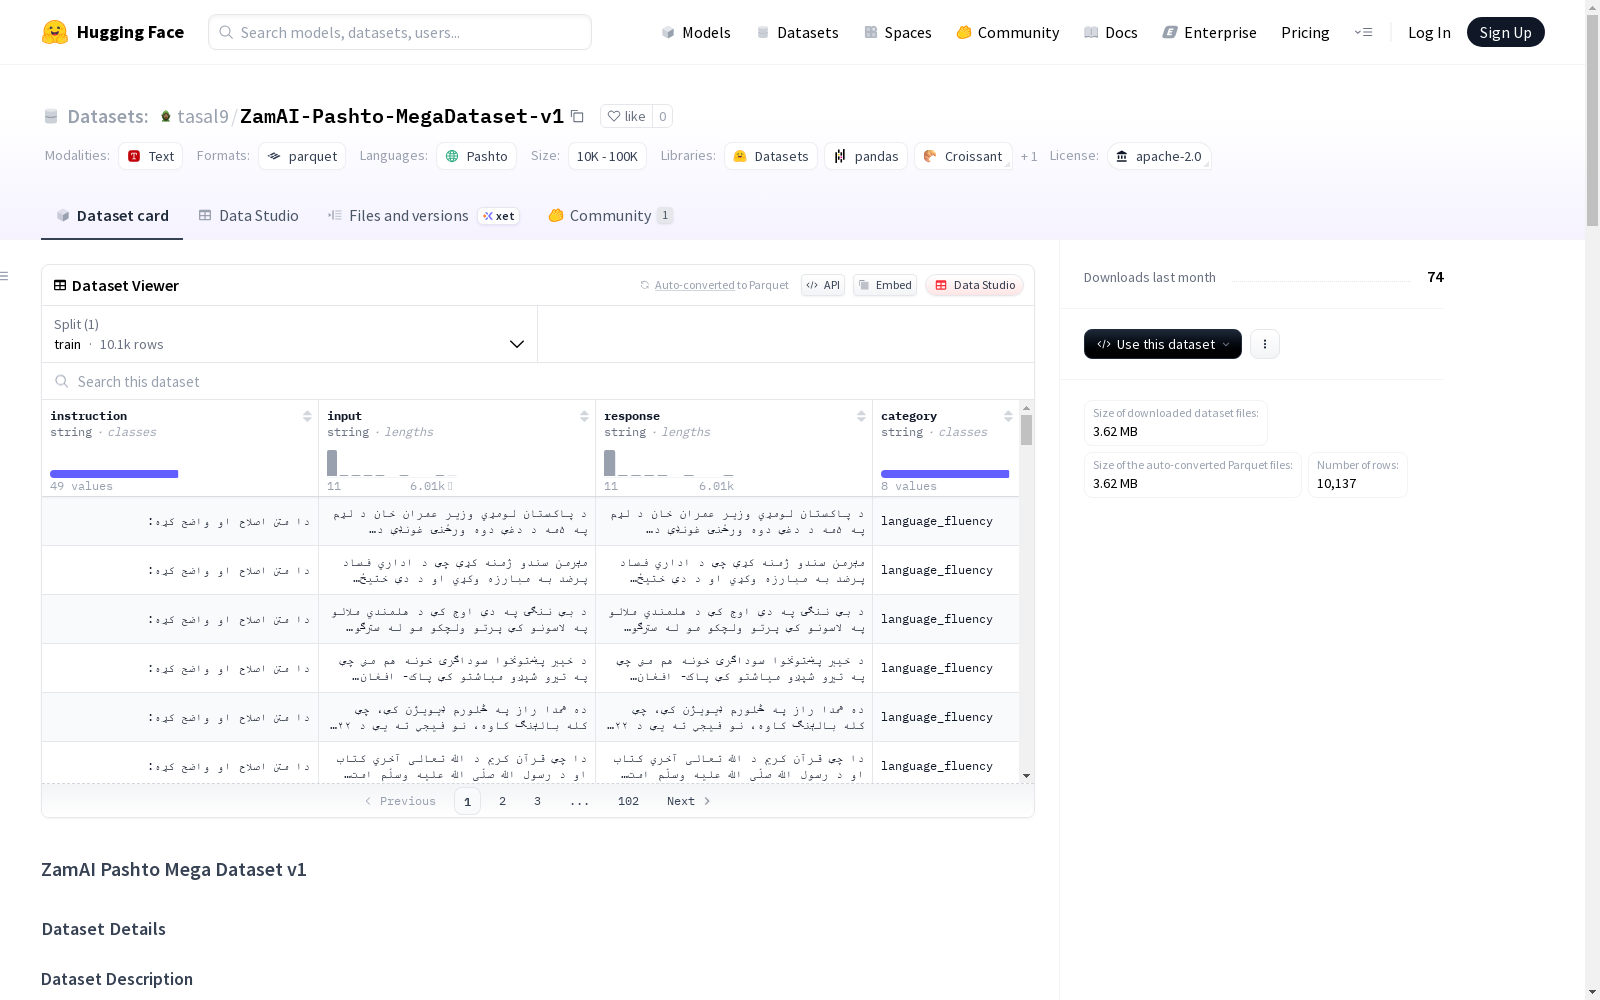The width and height of the screenshot is (1600, 1000).
Task: Sort the instruction column
Action: pos(307,416)
